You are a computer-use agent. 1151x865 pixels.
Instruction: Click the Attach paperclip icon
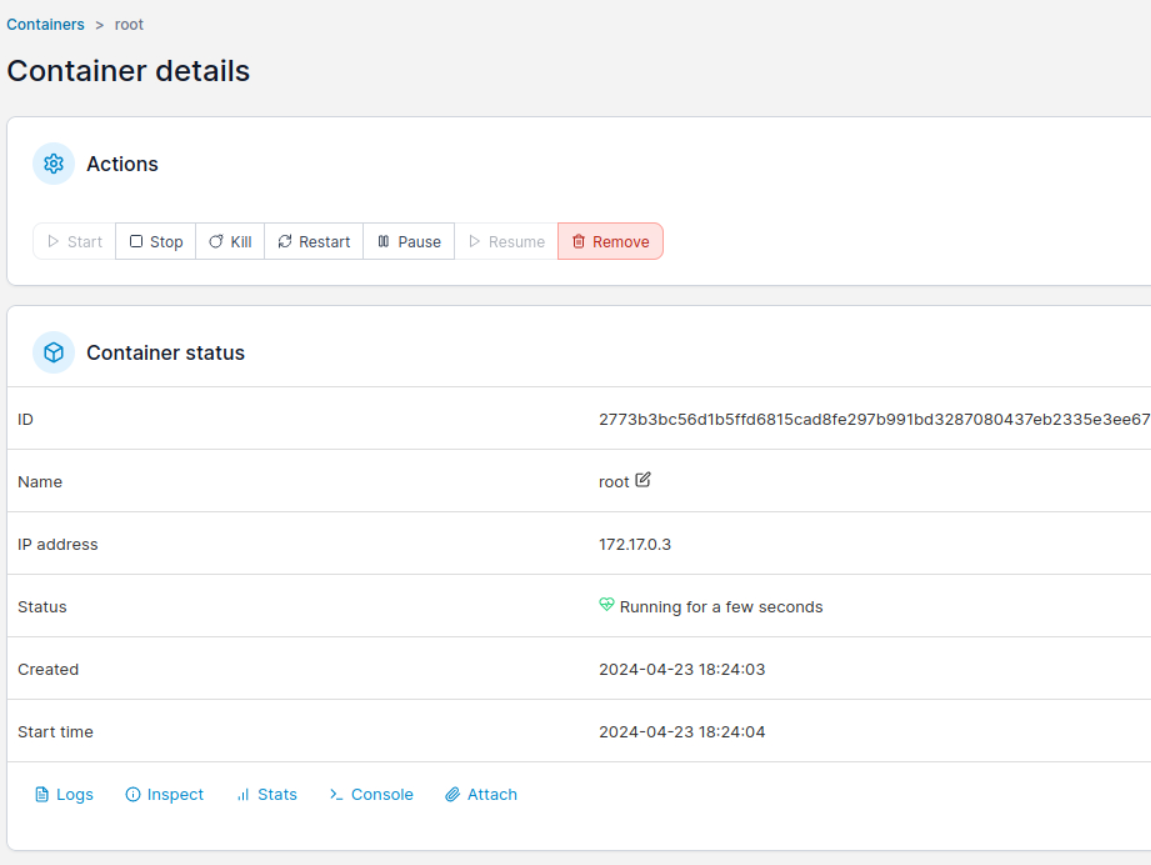tap(453, 795)
